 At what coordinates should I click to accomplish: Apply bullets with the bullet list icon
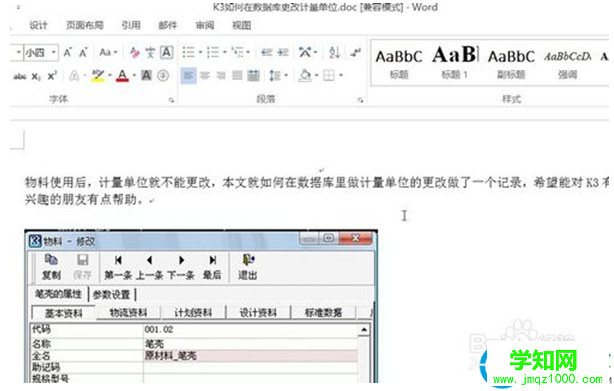click(189, 52)
